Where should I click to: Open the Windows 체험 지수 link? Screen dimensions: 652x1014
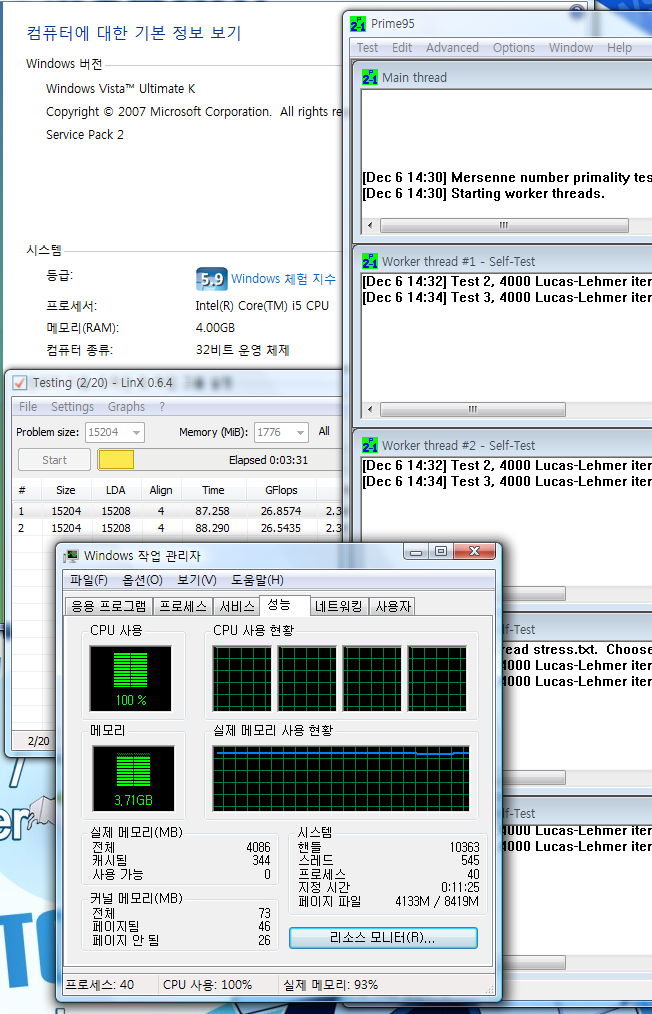(x=283, y=279)
